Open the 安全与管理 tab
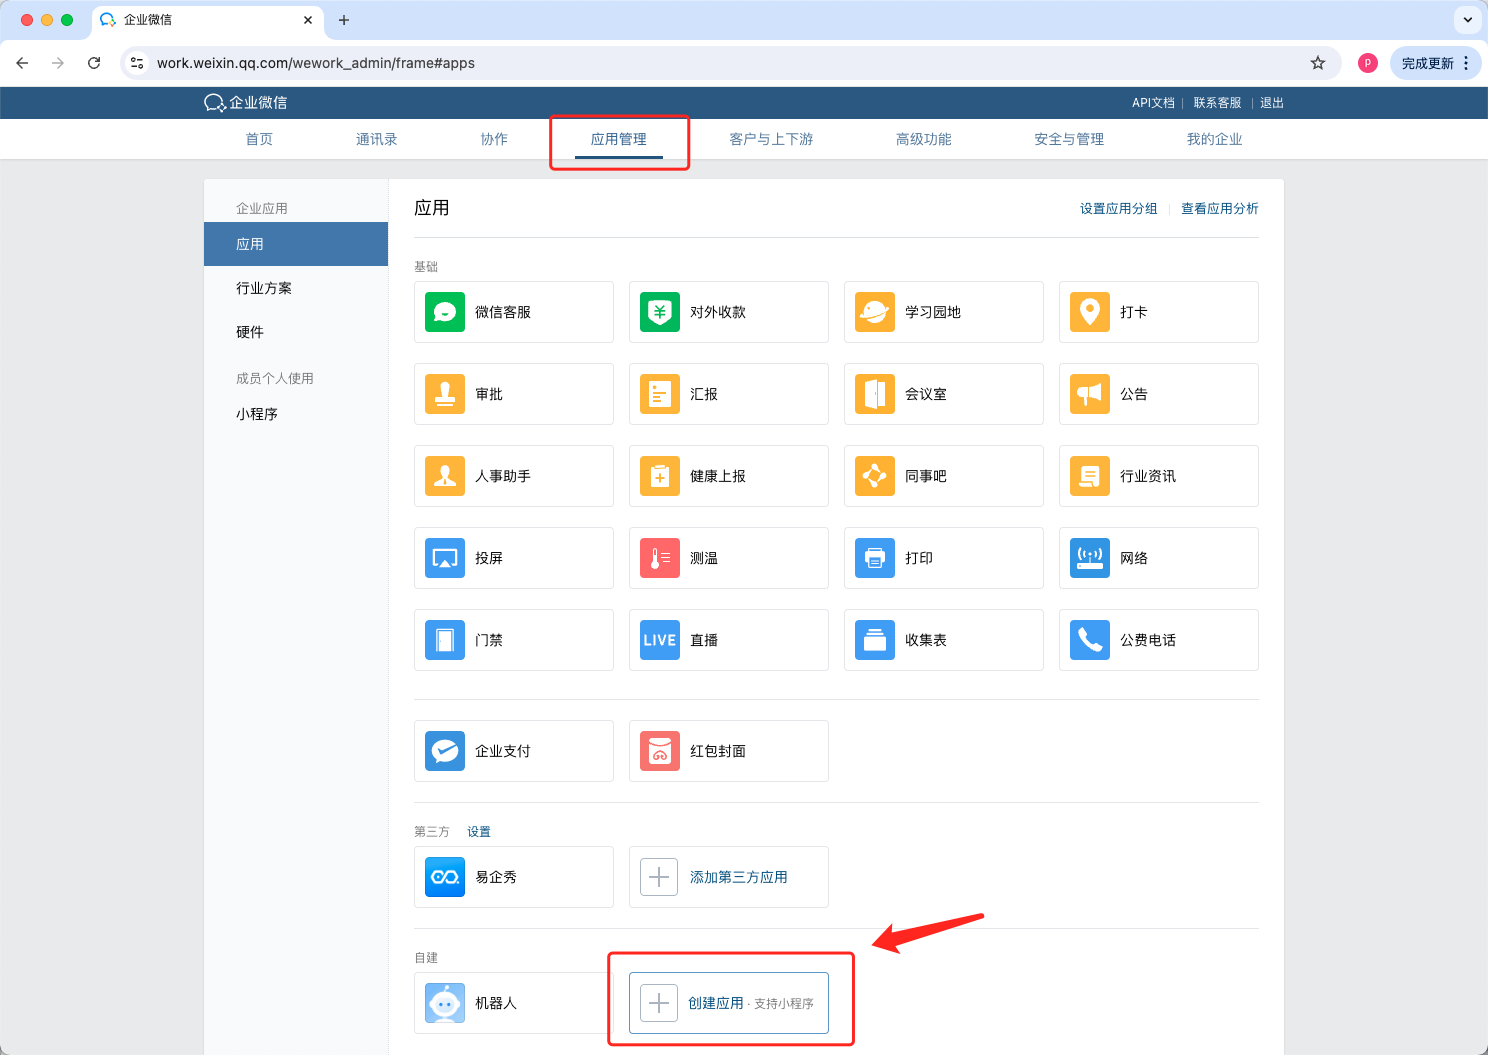The width and height of the screenshot is (1488, 1055). [1069, 139]
